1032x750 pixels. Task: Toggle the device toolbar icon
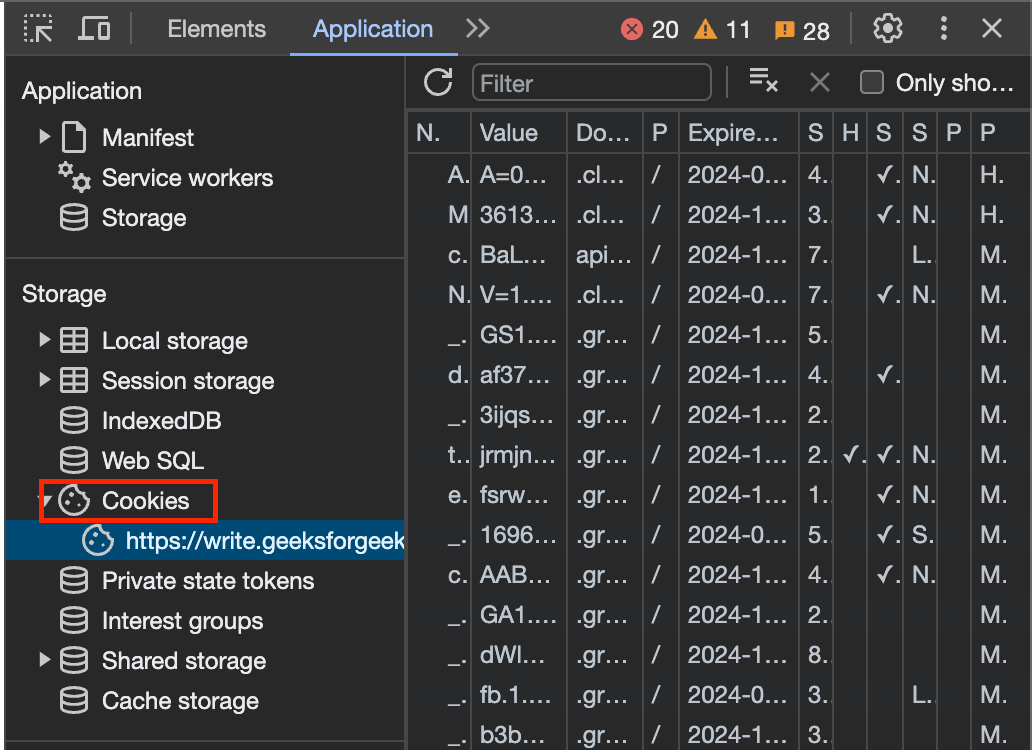[94, 29]
